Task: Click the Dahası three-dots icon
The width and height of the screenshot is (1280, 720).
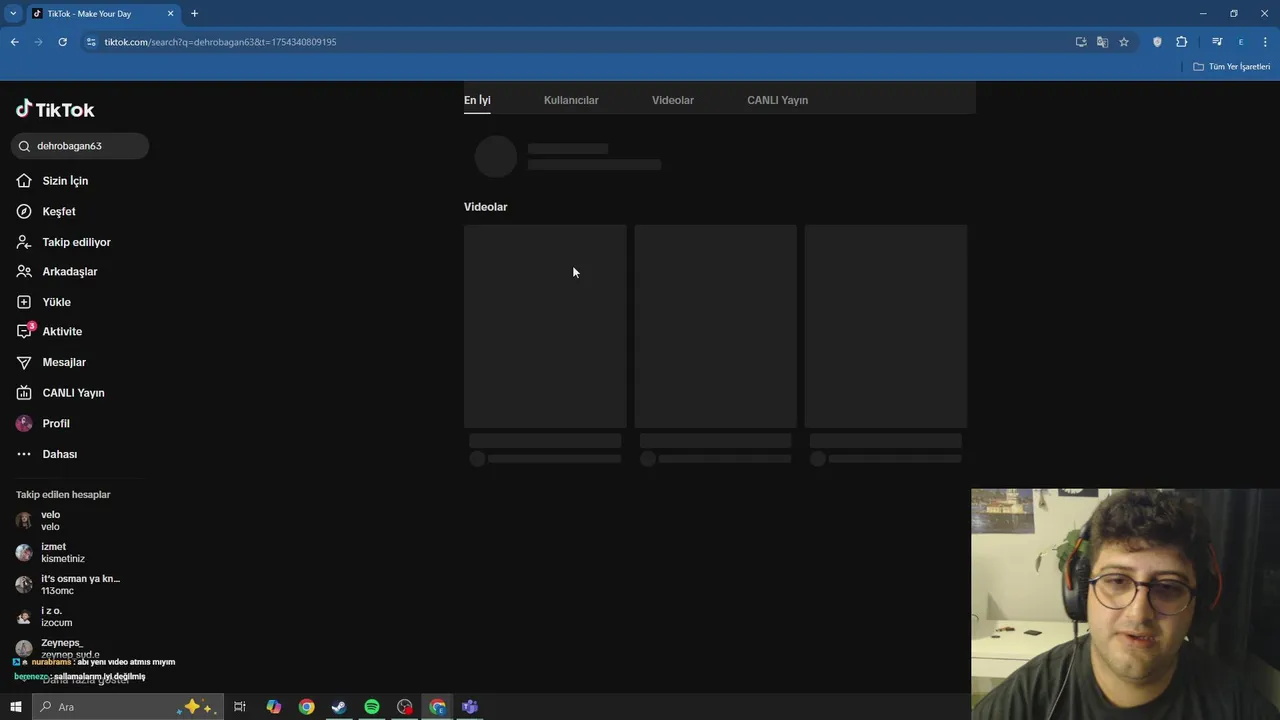Action: 24,454
